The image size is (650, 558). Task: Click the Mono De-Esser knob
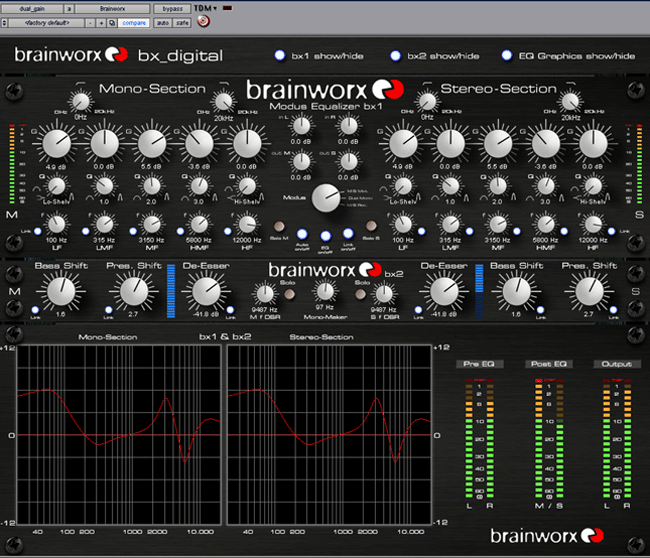coord(206,292)
